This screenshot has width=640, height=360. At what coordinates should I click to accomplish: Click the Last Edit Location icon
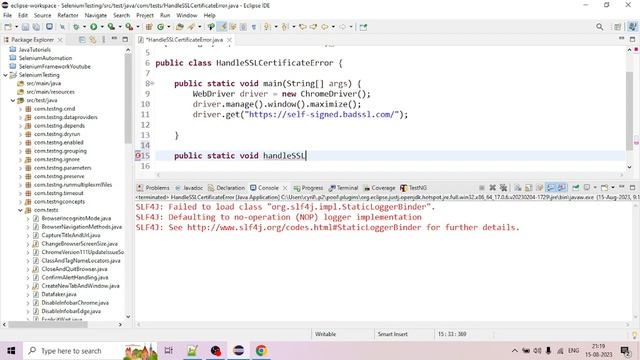tap(303, 27)
